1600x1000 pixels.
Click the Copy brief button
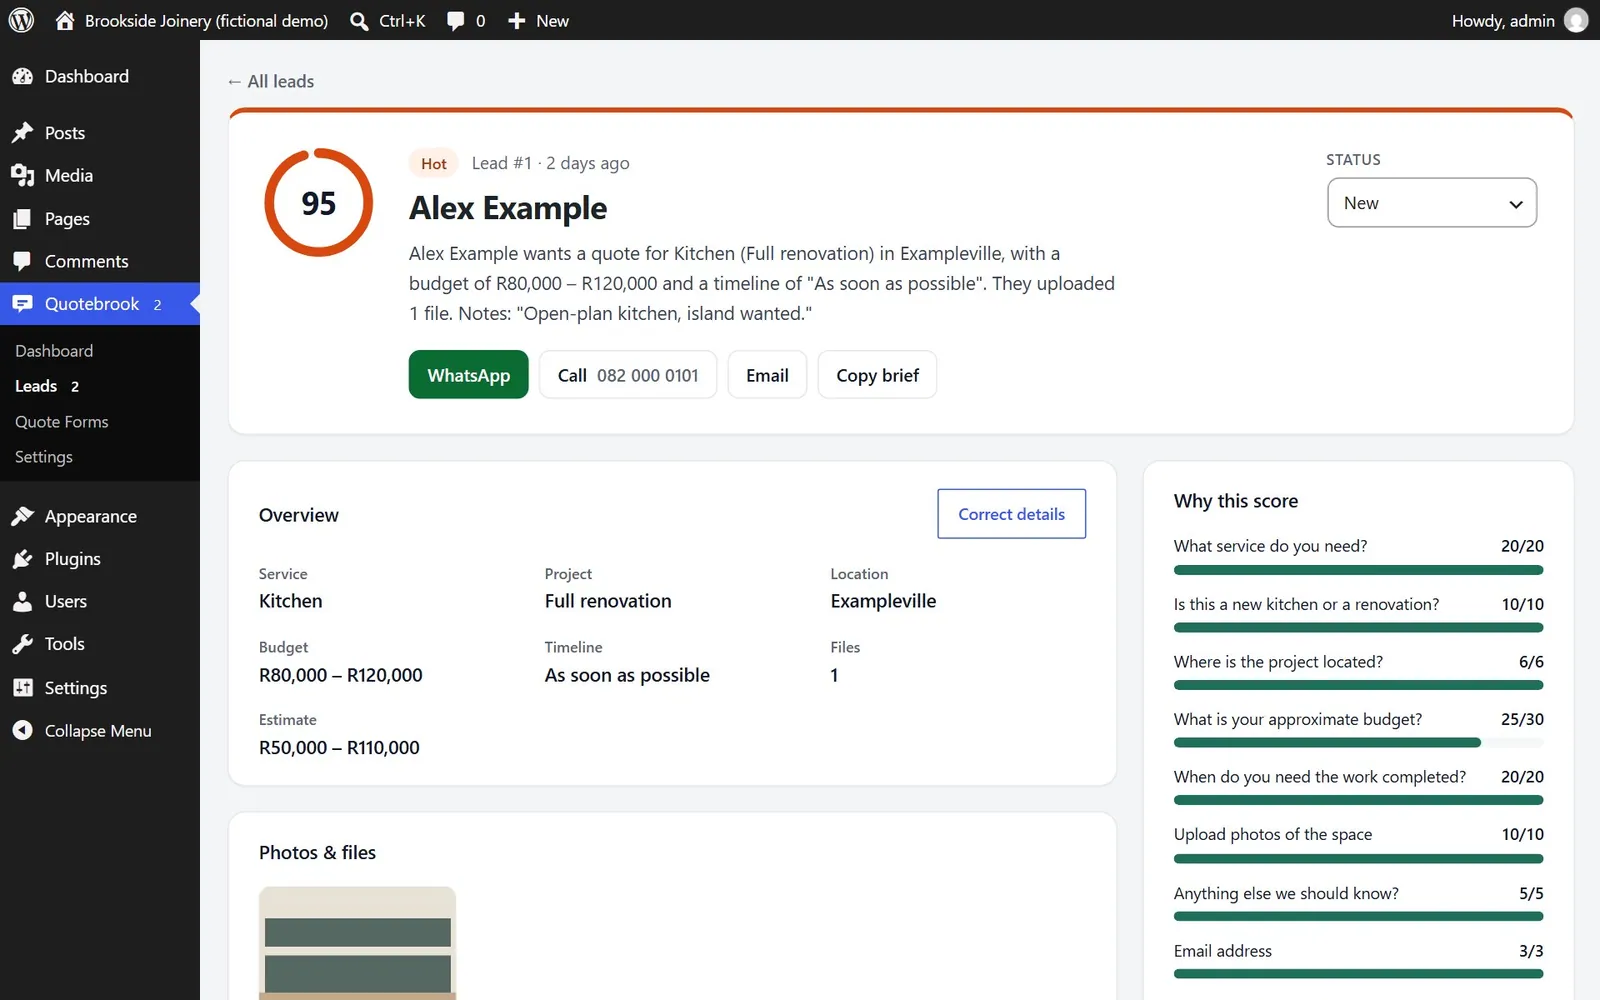click(877, 375)
